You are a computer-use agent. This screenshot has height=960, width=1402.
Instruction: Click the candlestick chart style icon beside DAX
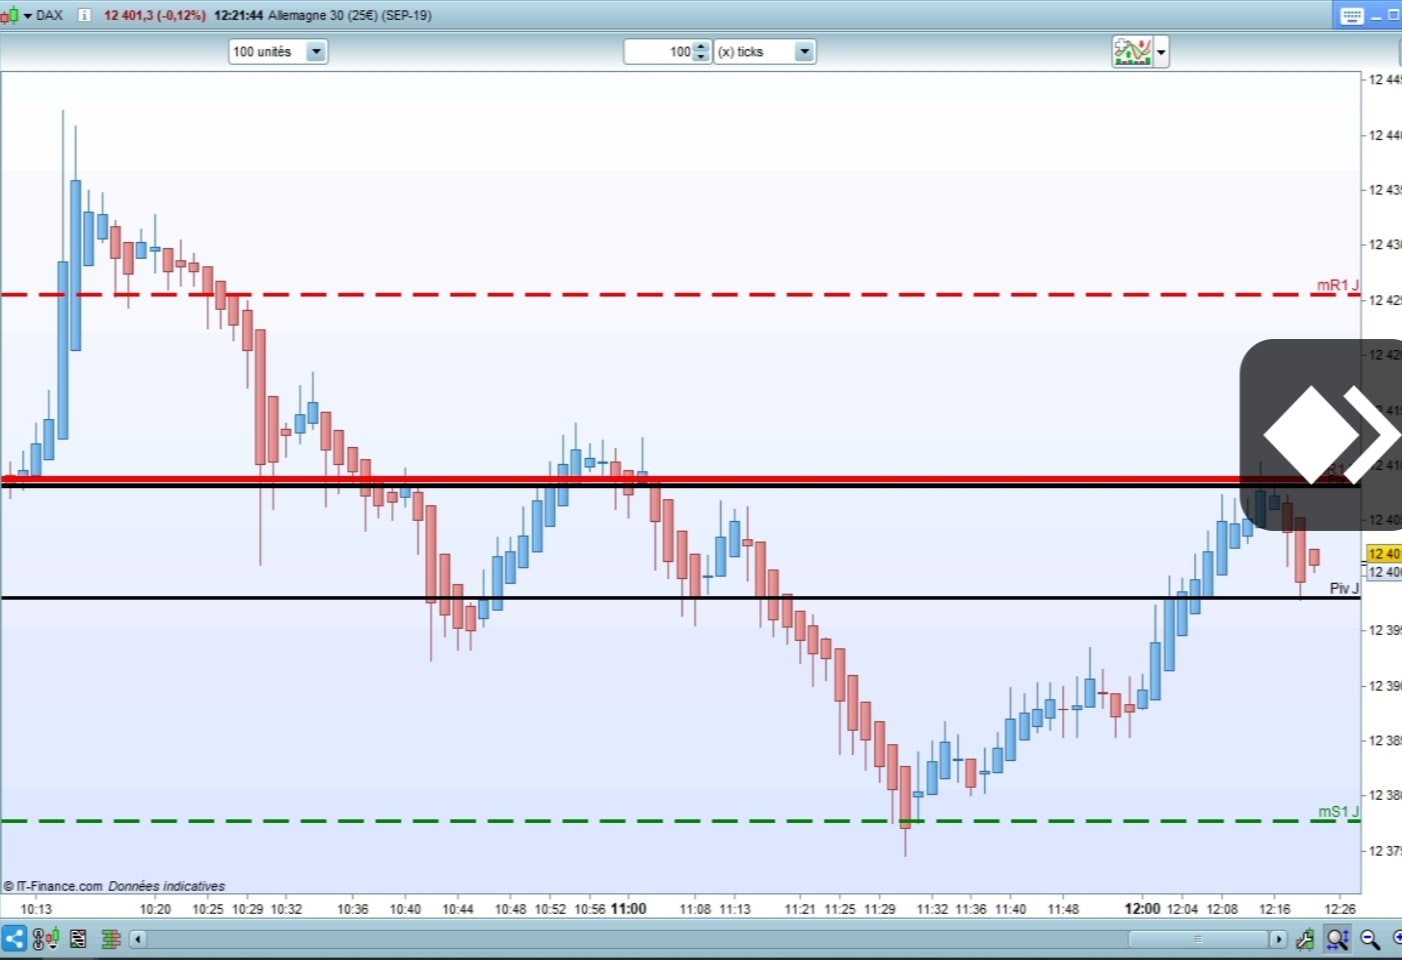click(9, 15)
